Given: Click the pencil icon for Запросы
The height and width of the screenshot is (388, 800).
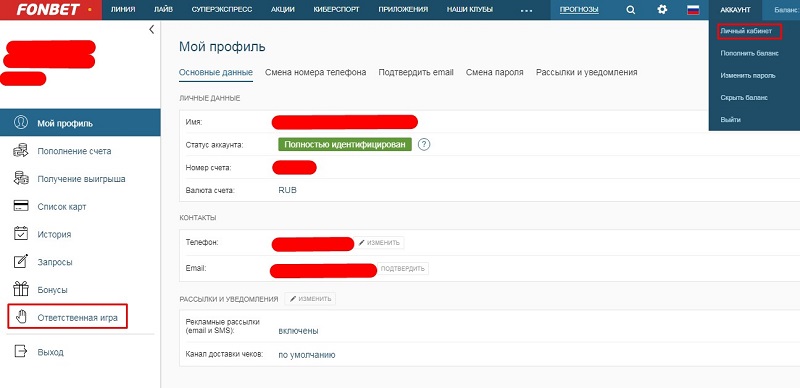Looking at the screenshot, I should pyautogui.click(x=20, y=261).
